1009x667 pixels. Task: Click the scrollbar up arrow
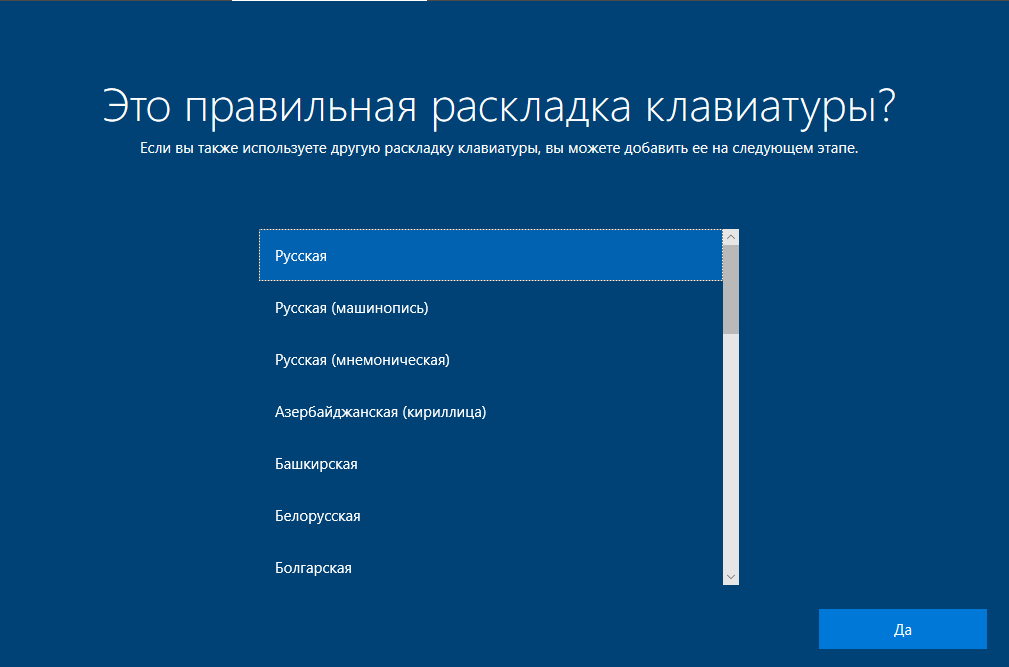pyautogui.click(x=730, y=237)
